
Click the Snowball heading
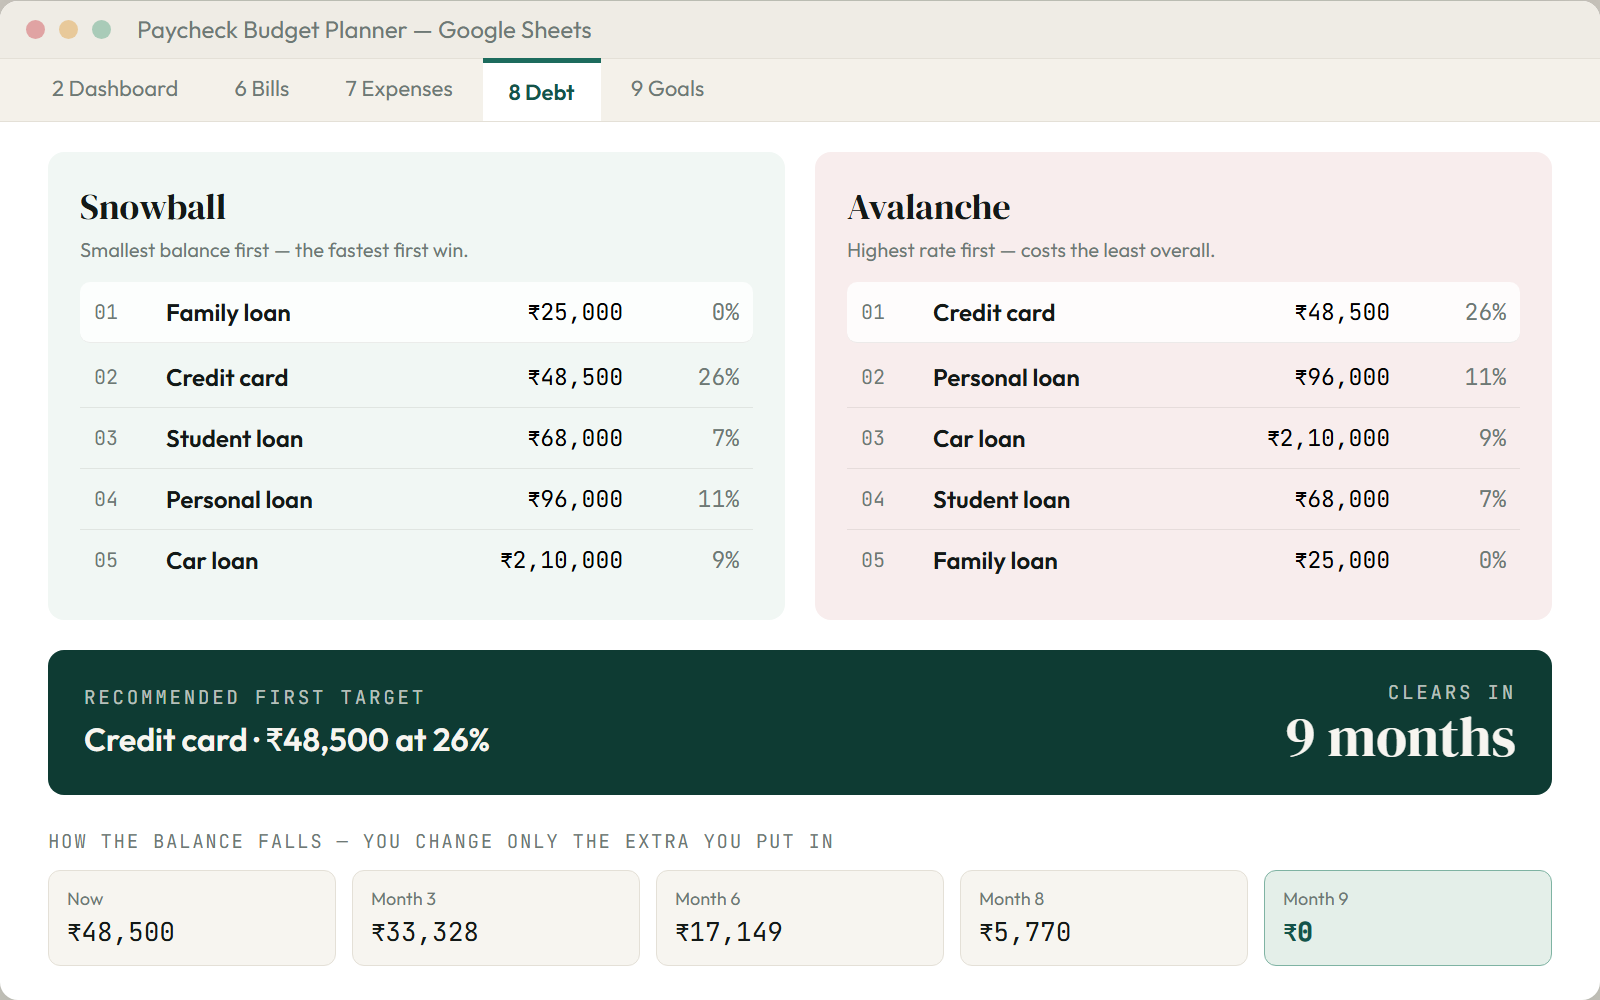[153, 207]
